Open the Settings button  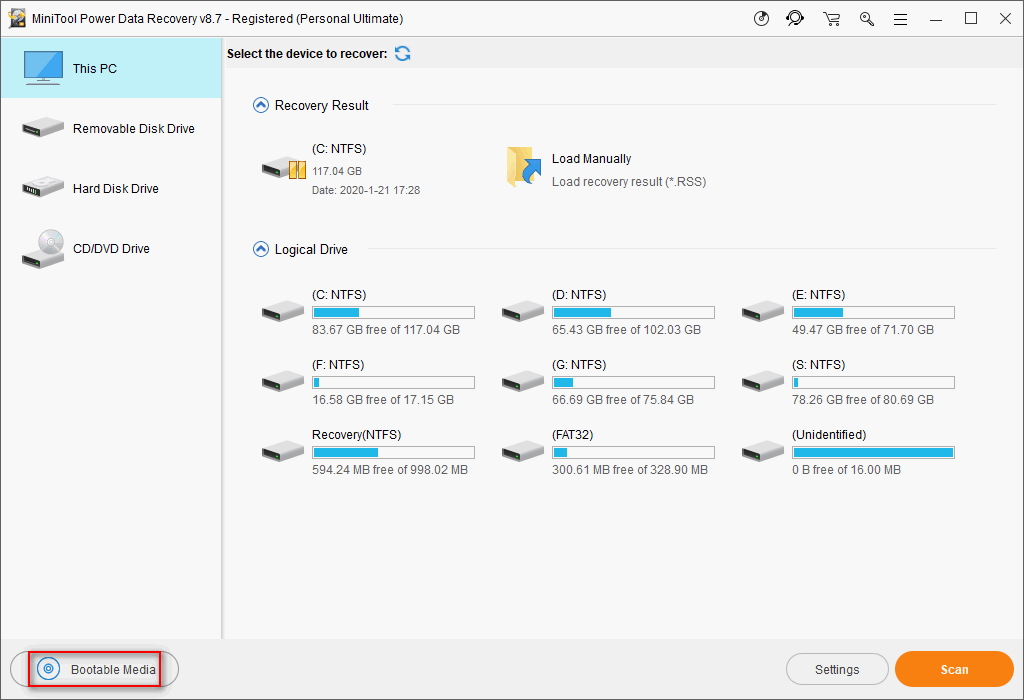pyautogui.click(x=837, y=669)
